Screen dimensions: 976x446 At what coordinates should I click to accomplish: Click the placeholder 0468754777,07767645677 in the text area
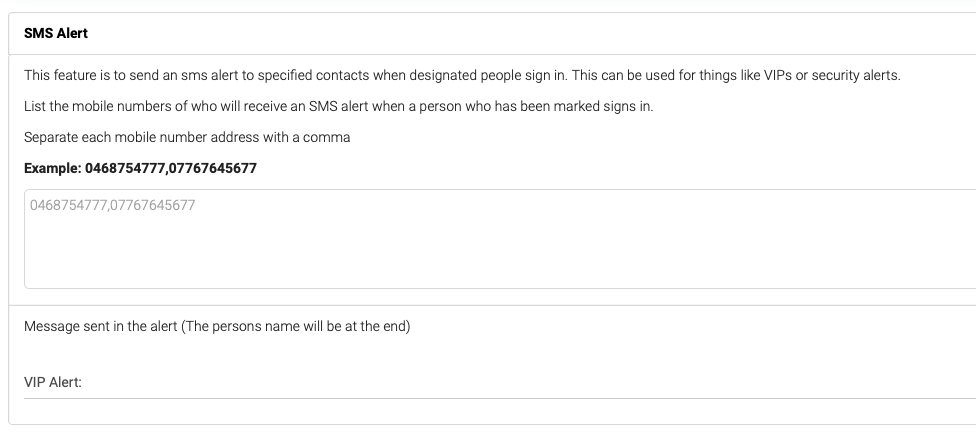(113, 205)
